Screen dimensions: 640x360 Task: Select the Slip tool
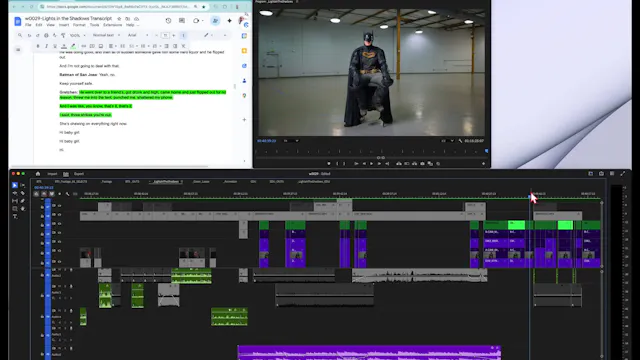coord(15,201)
